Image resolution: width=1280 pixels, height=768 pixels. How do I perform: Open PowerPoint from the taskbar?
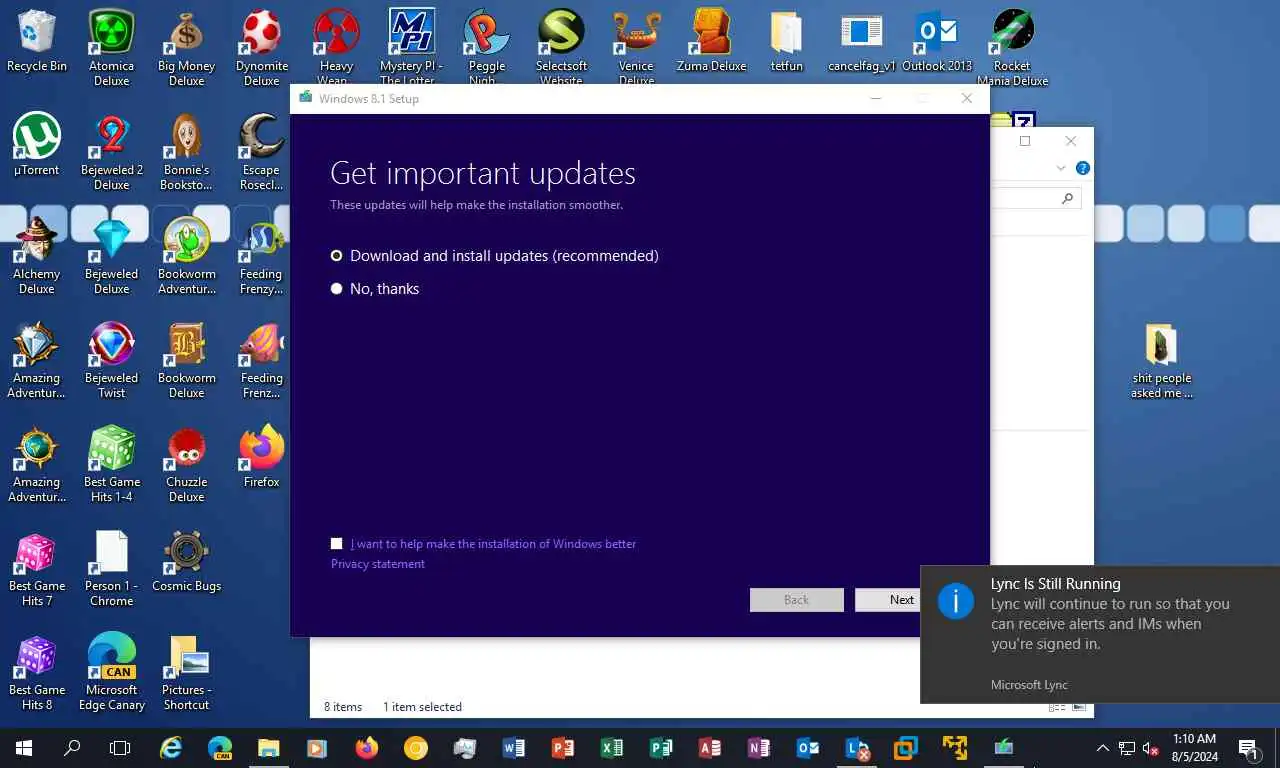(x=563, y=748)
